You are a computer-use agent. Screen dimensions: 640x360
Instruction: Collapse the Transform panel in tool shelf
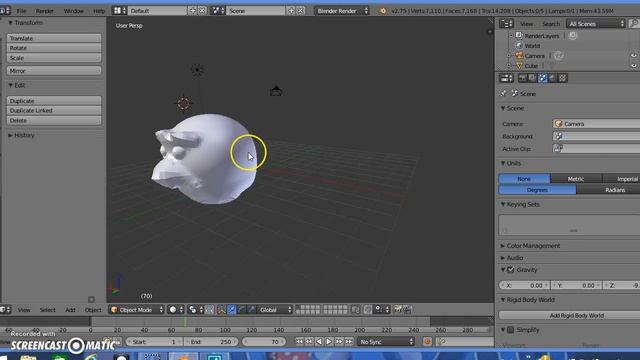tap(25, 23)
